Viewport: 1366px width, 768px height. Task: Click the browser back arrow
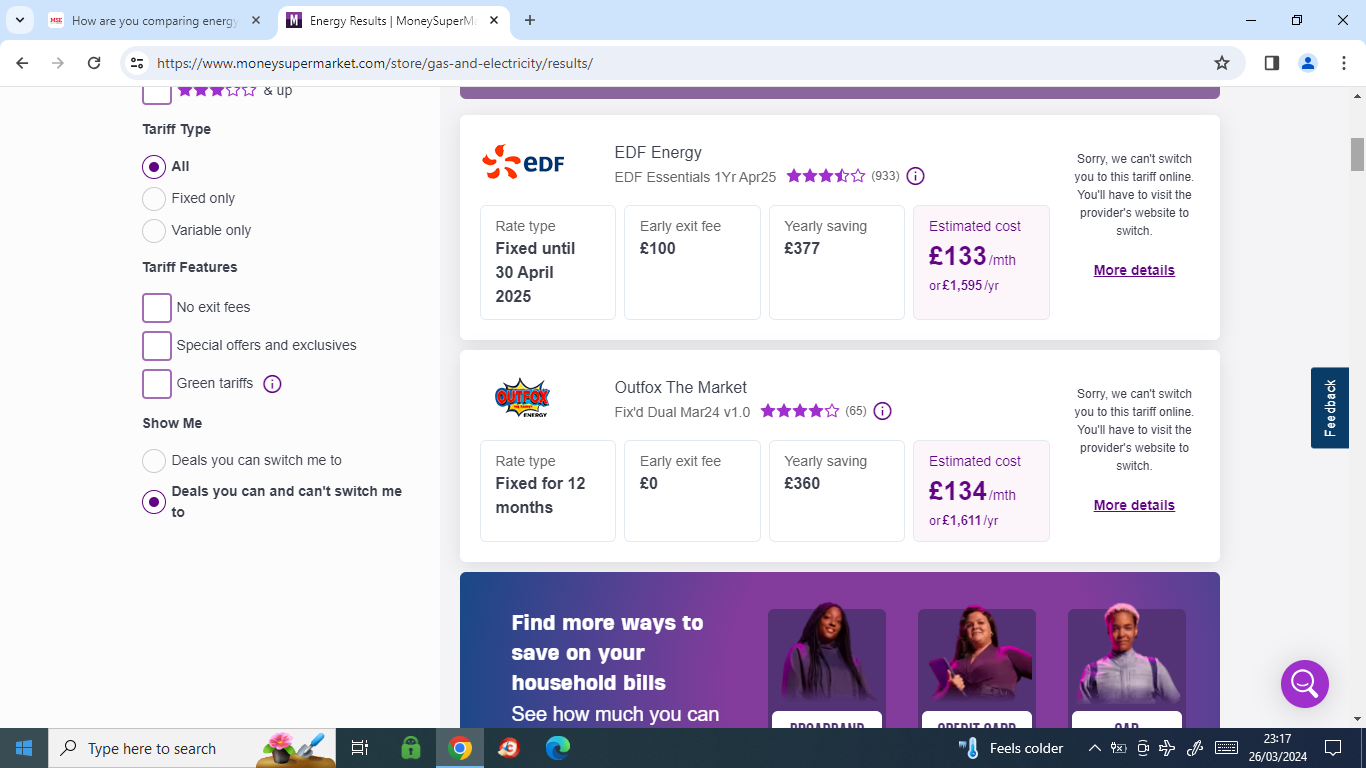pos(22,63)
